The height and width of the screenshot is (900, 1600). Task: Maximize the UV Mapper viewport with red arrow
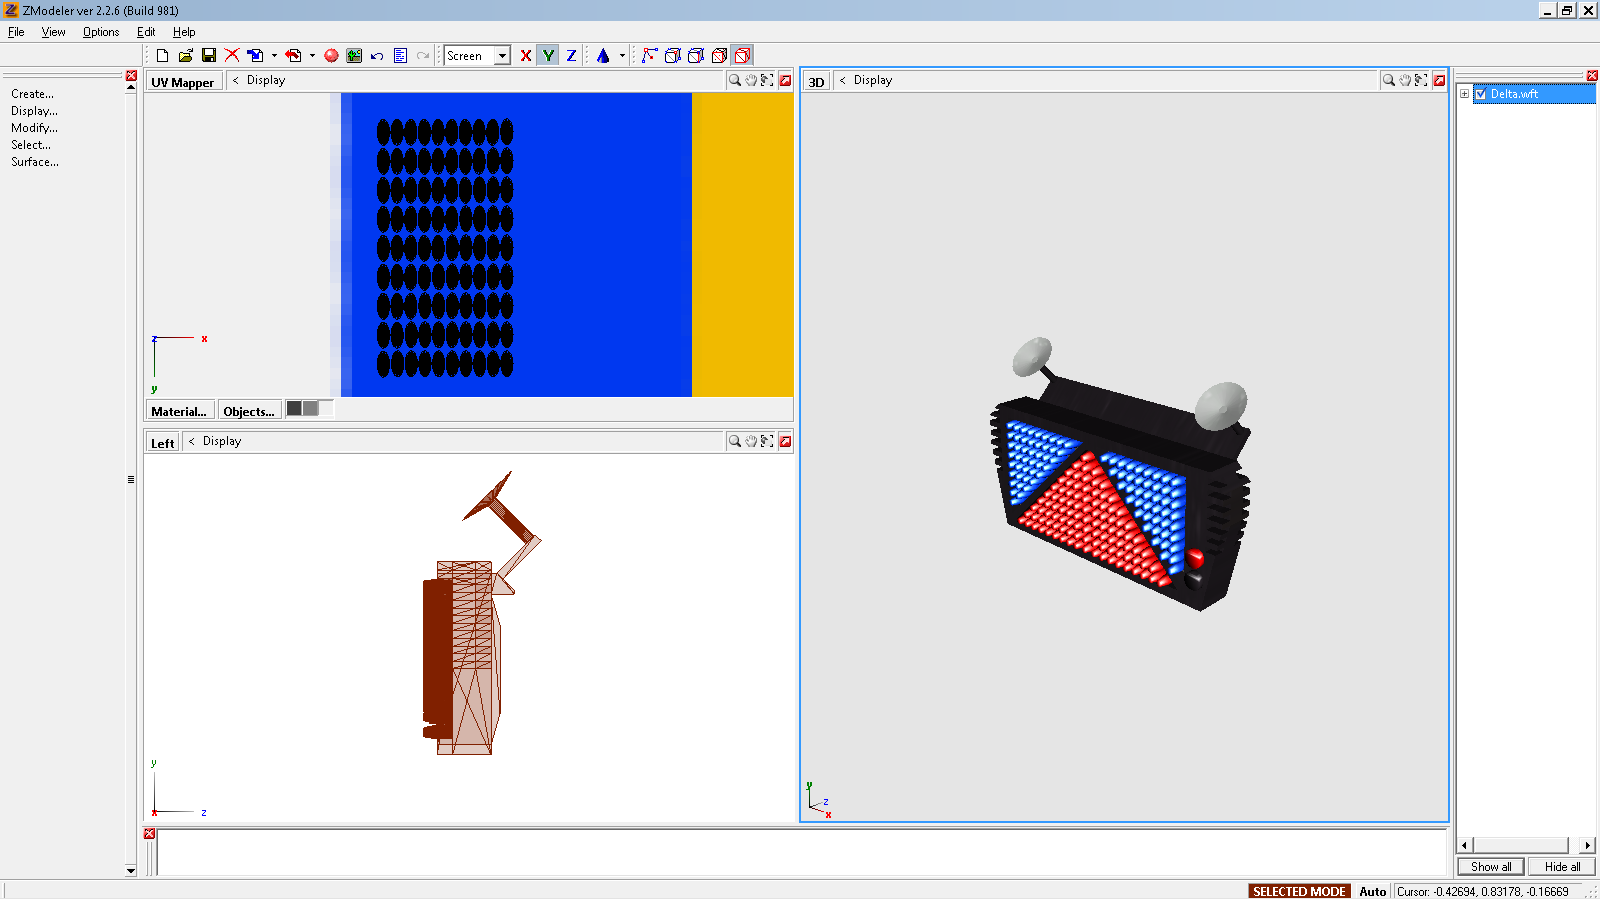(x=786, y=80)
